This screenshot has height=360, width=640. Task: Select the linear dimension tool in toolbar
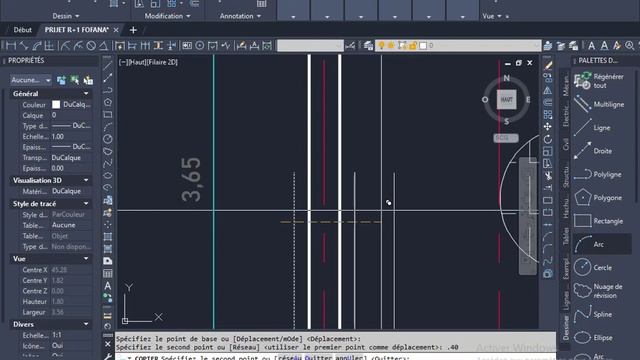point(11,46)
